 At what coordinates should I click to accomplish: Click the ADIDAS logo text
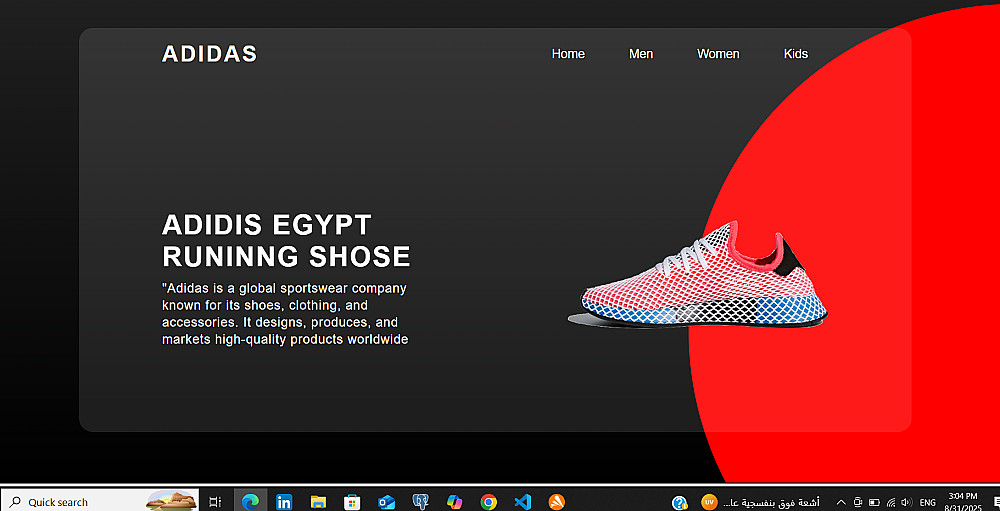[209, 54]
